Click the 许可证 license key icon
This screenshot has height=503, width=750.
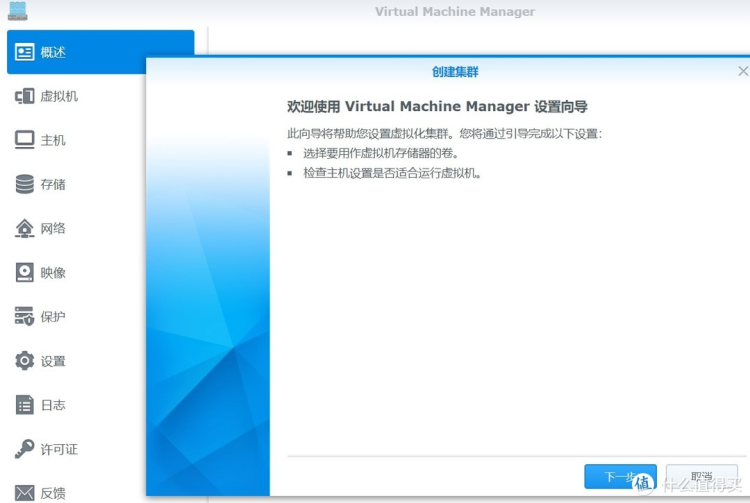[24, 448]
